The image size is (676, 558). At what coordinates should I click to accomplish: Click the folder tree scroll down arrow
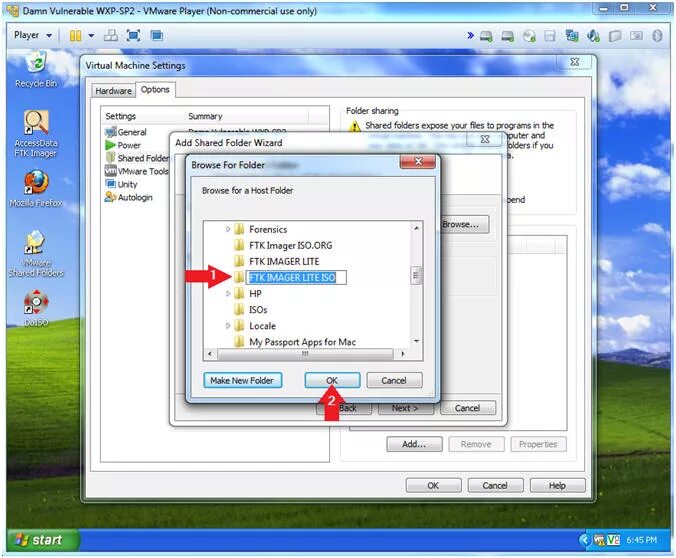point(416,341)
